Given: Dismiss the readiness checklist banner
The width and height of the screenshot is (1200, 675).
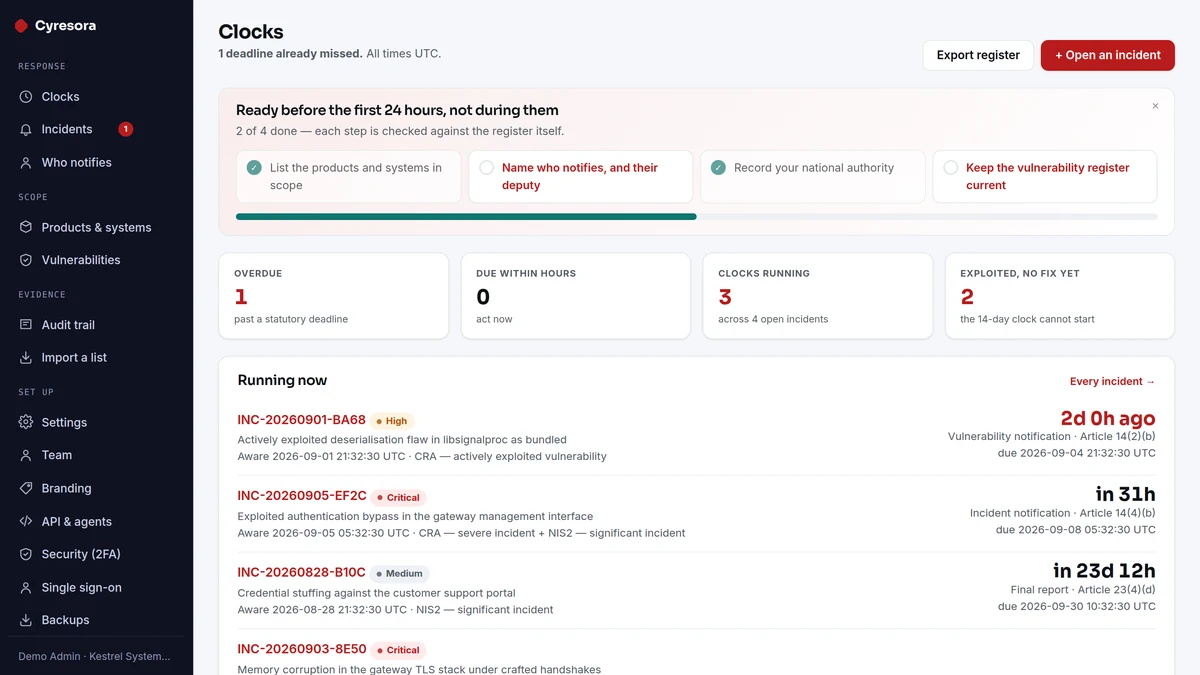Looking at the screenshot, I should point(1155,106).
